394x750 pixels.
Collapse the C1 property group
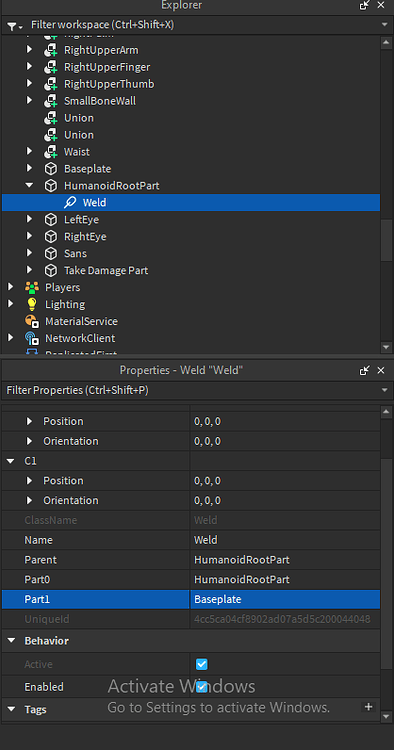(11, 461)
